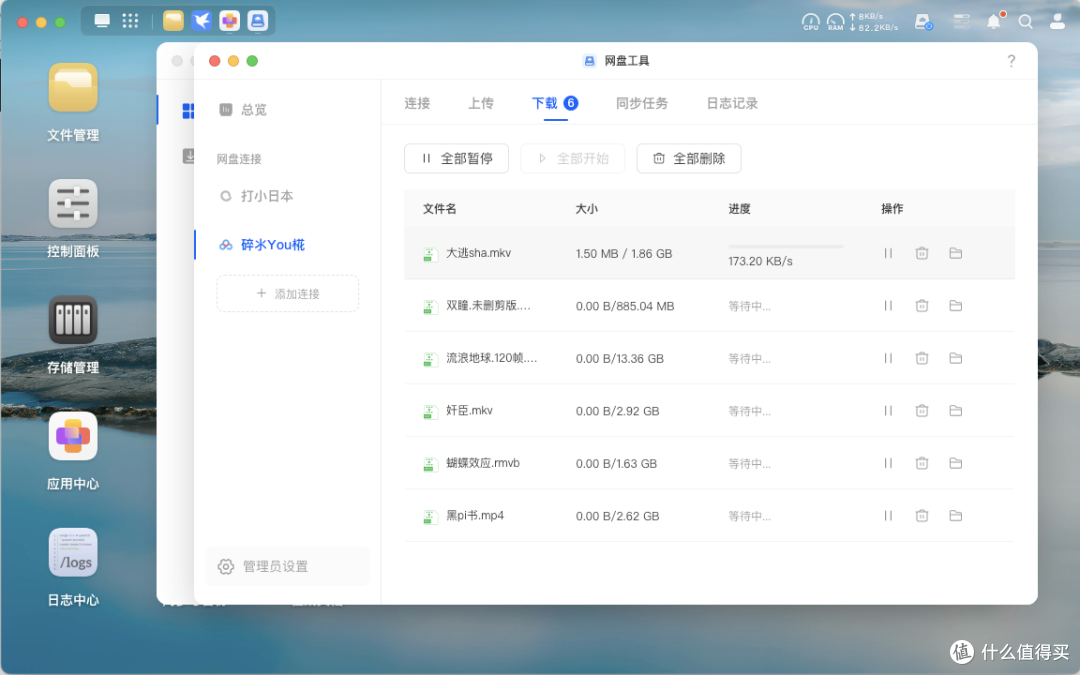
Task: Pause the 黑pi书.mp4 download
Action: click(888, 515)
